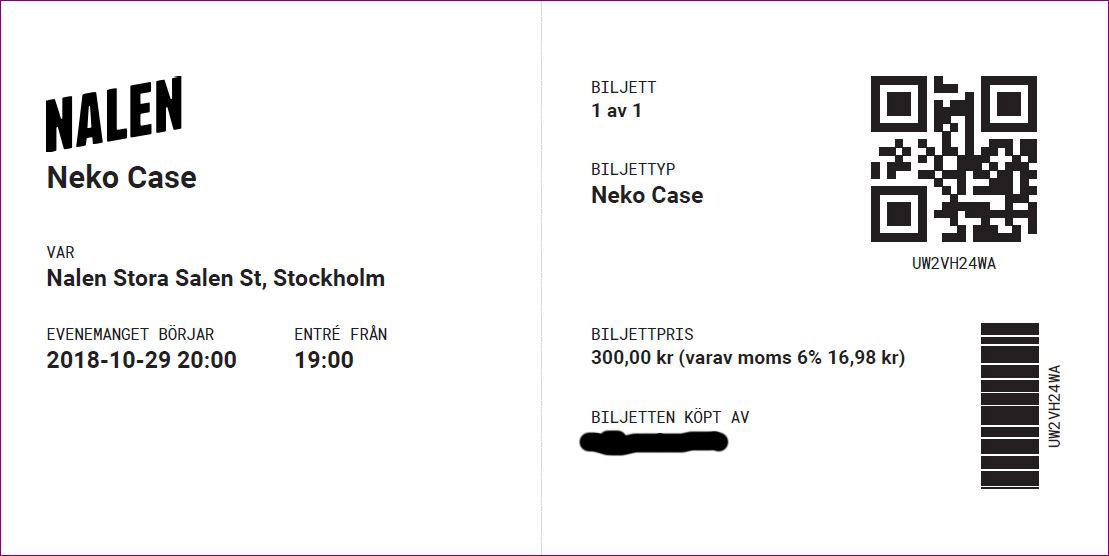Click the rotated UW2VH24WA code beside barcode
Viewport: 1109px width, 556px height.
[x=1055, y=406]
